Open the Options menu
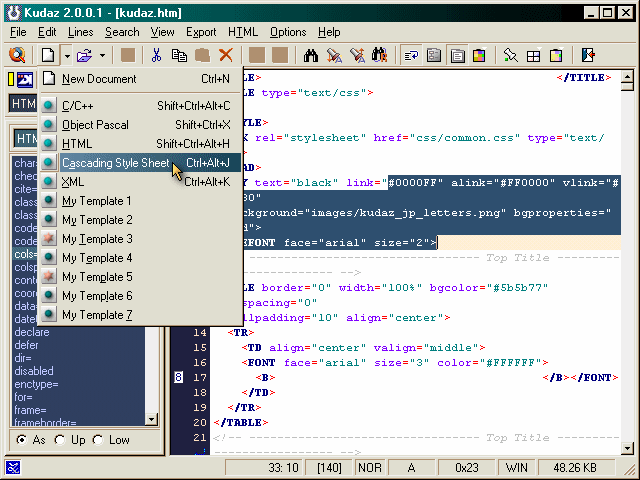This screenshot has width=640, height=480. tap(288, 32)
